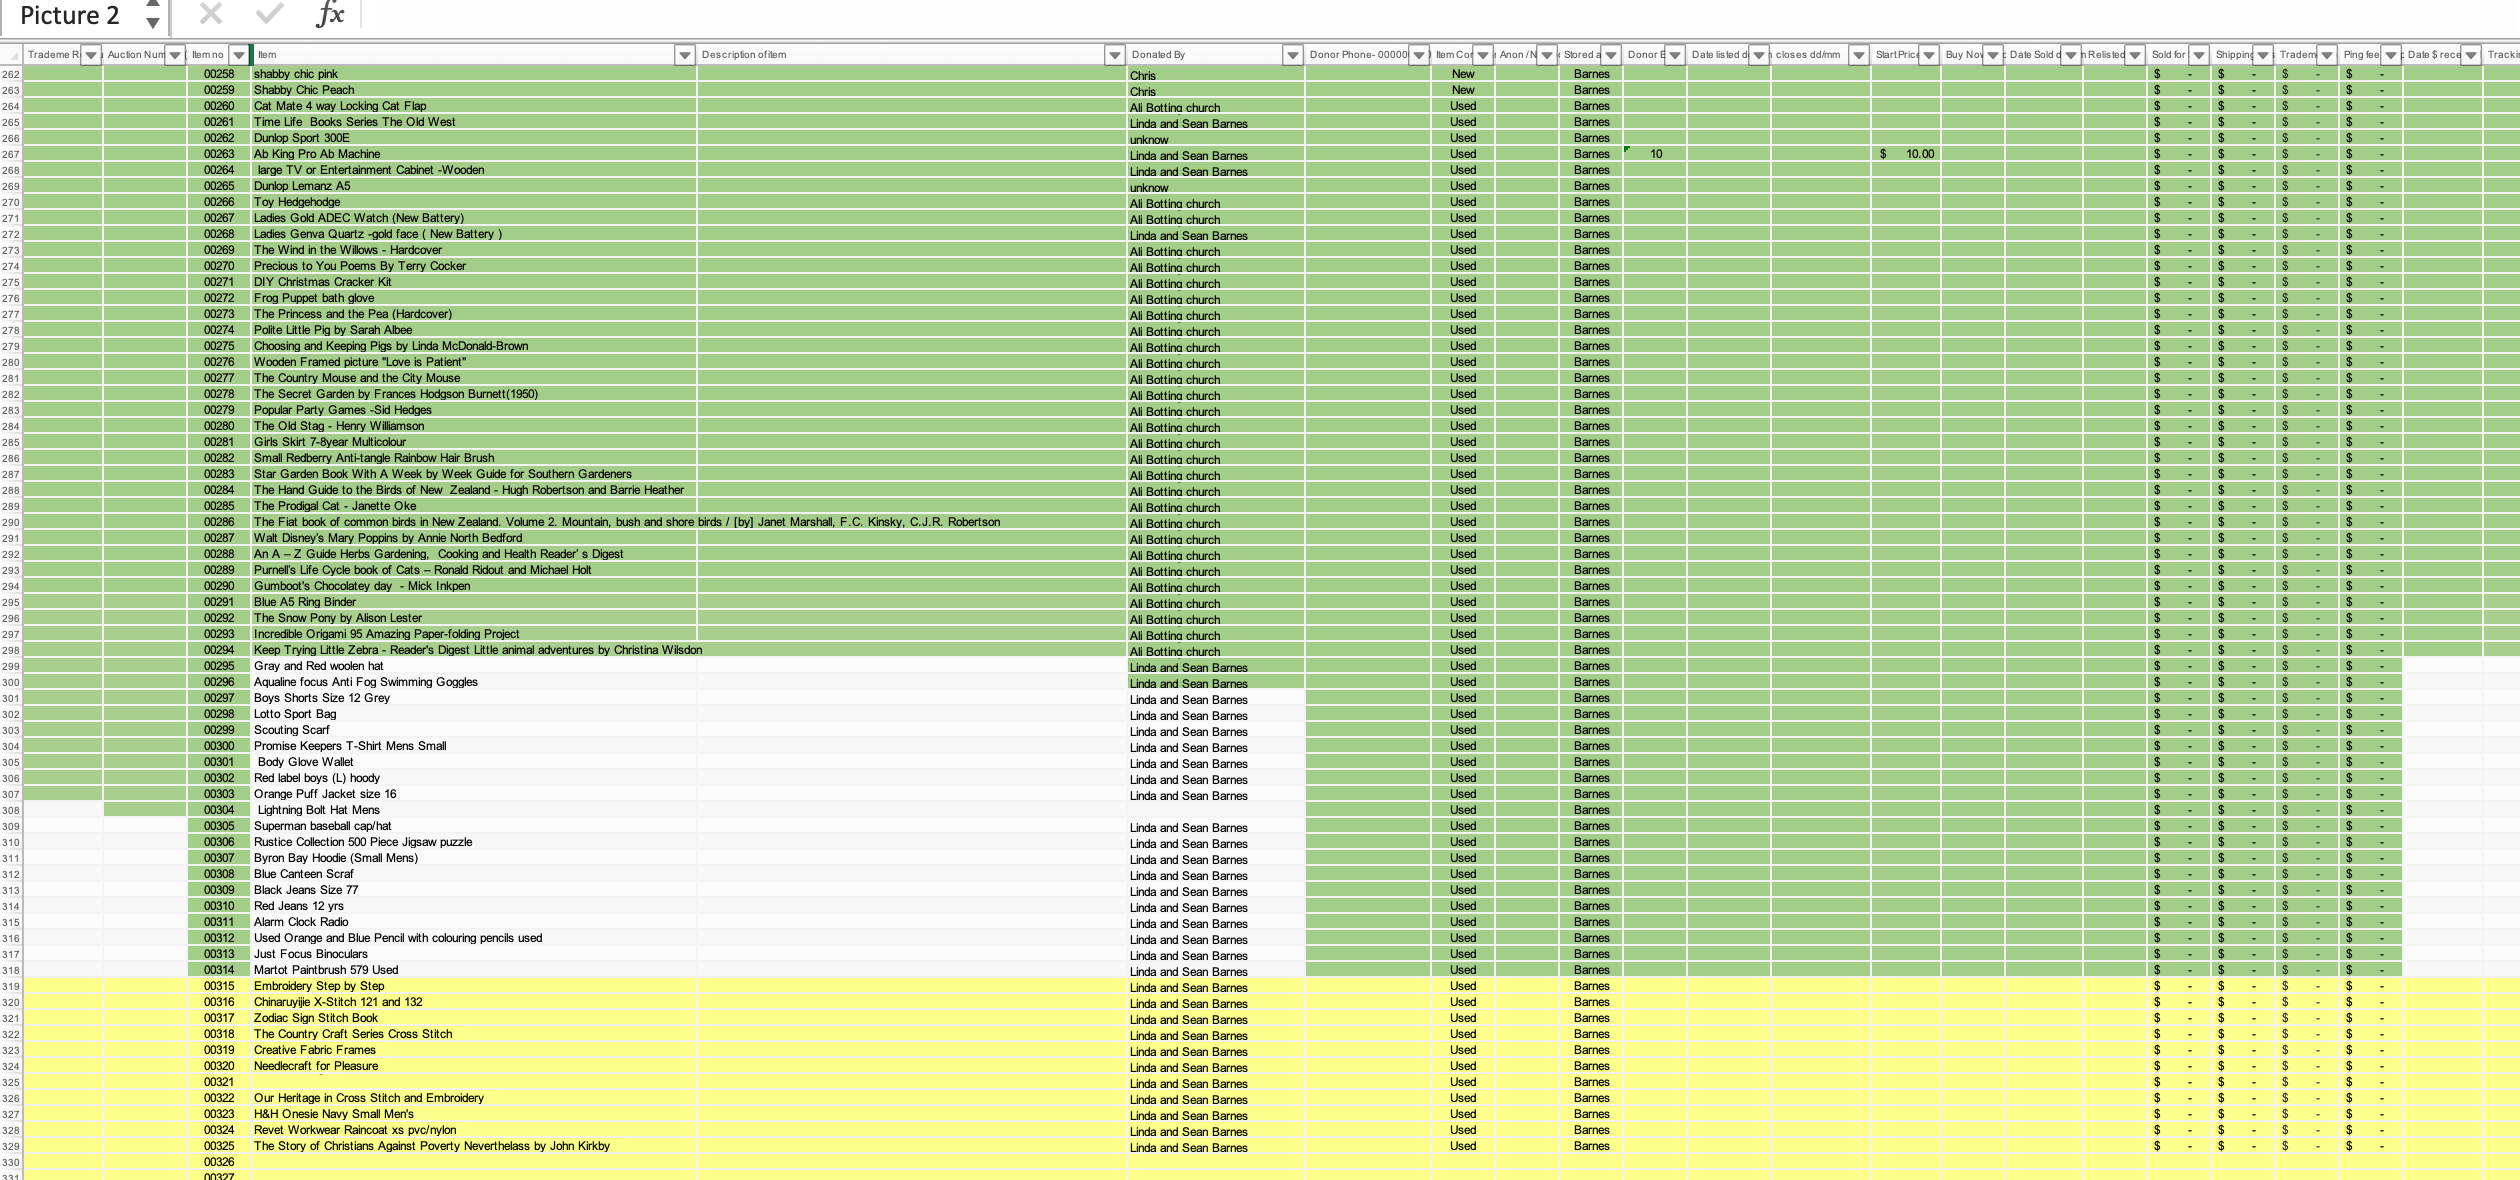Click the fx insert function icon
The width and height of the screenshot is (2520, 1180).
(330, 14)
